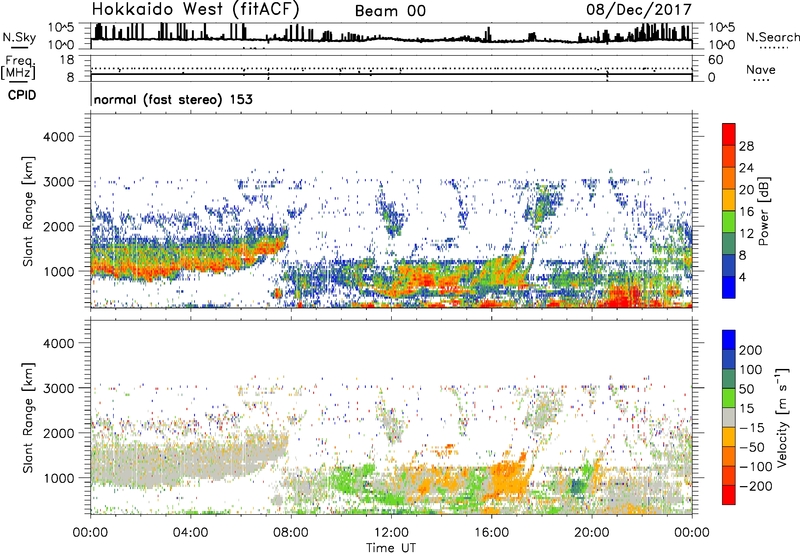The width and height of the screenshot is (800, 554).
Task: Click the 'Nave' legend label
Action: 761,70
